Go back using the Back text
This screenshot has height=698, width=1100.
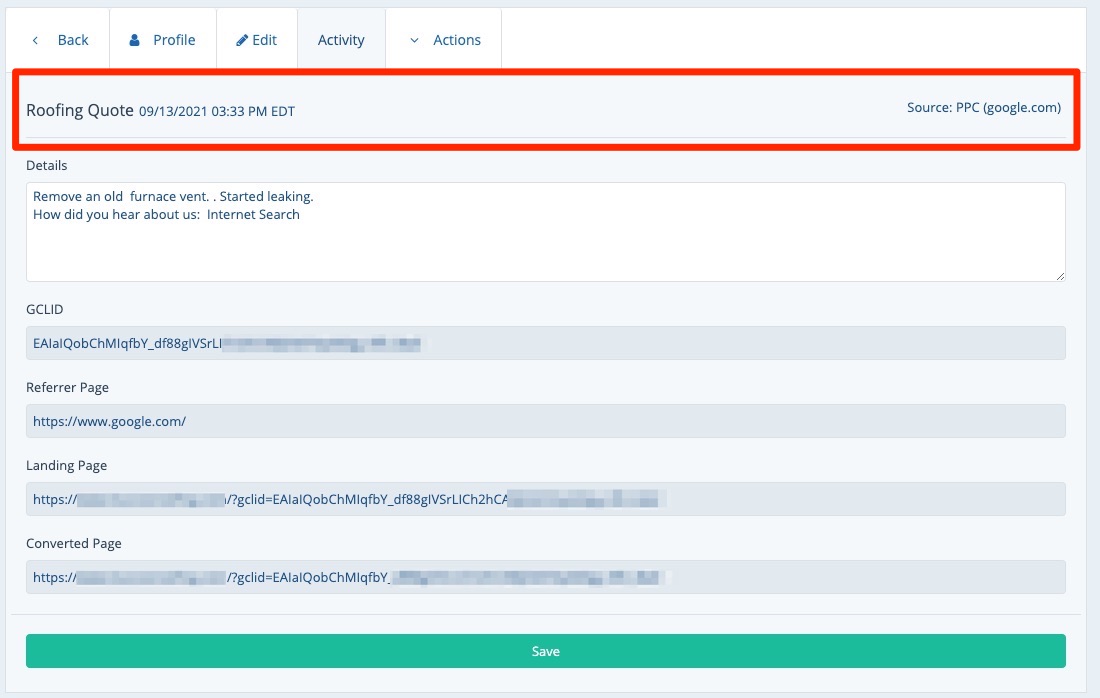click(x=73, y=40)
